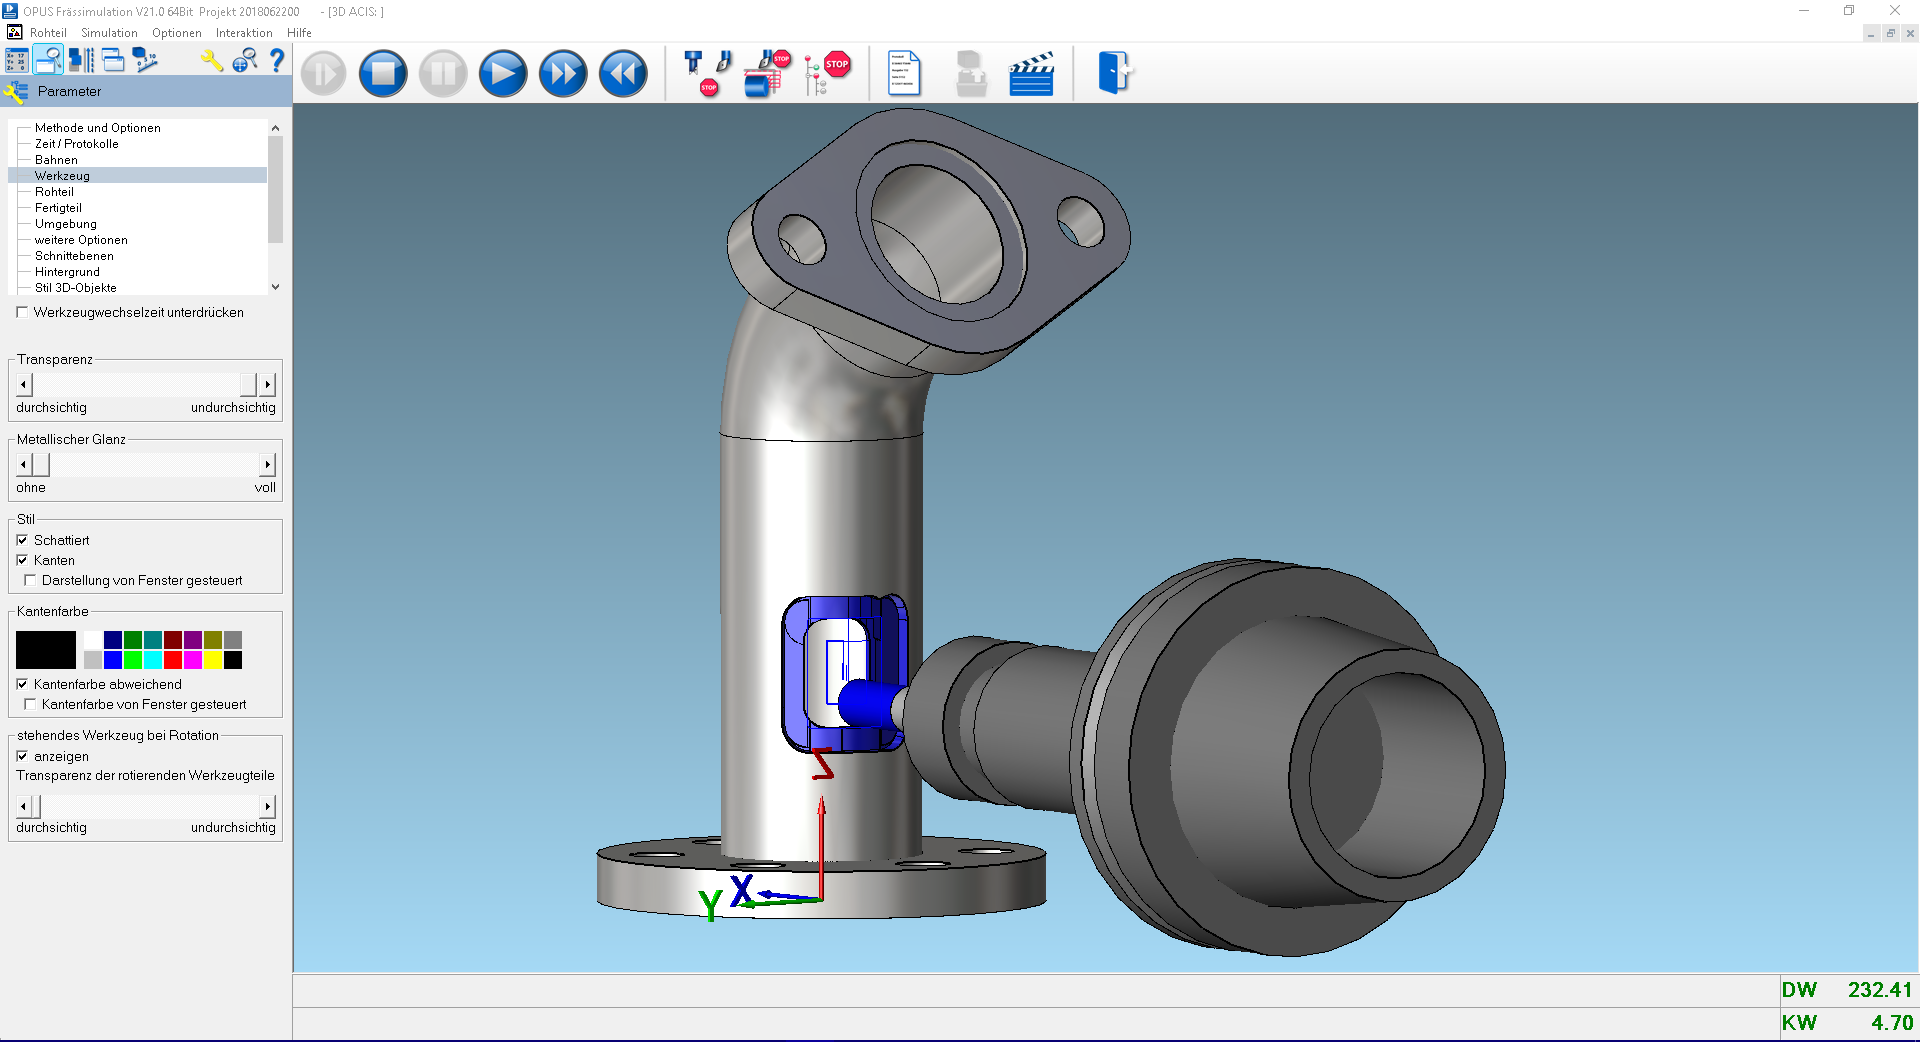Start simulation with the Play button
This screenshot has width=1920, height=1042.
coord(503,73)
